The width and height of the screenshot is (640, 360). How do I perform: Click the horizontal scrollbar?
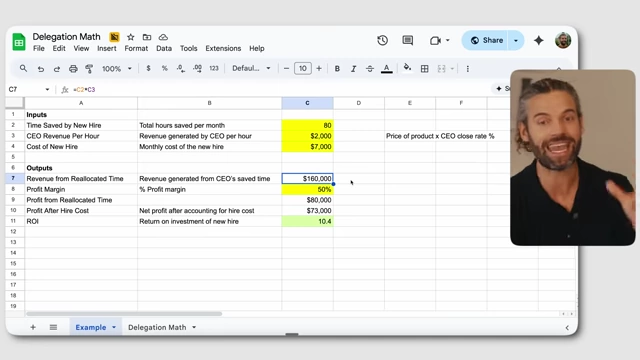124,314
